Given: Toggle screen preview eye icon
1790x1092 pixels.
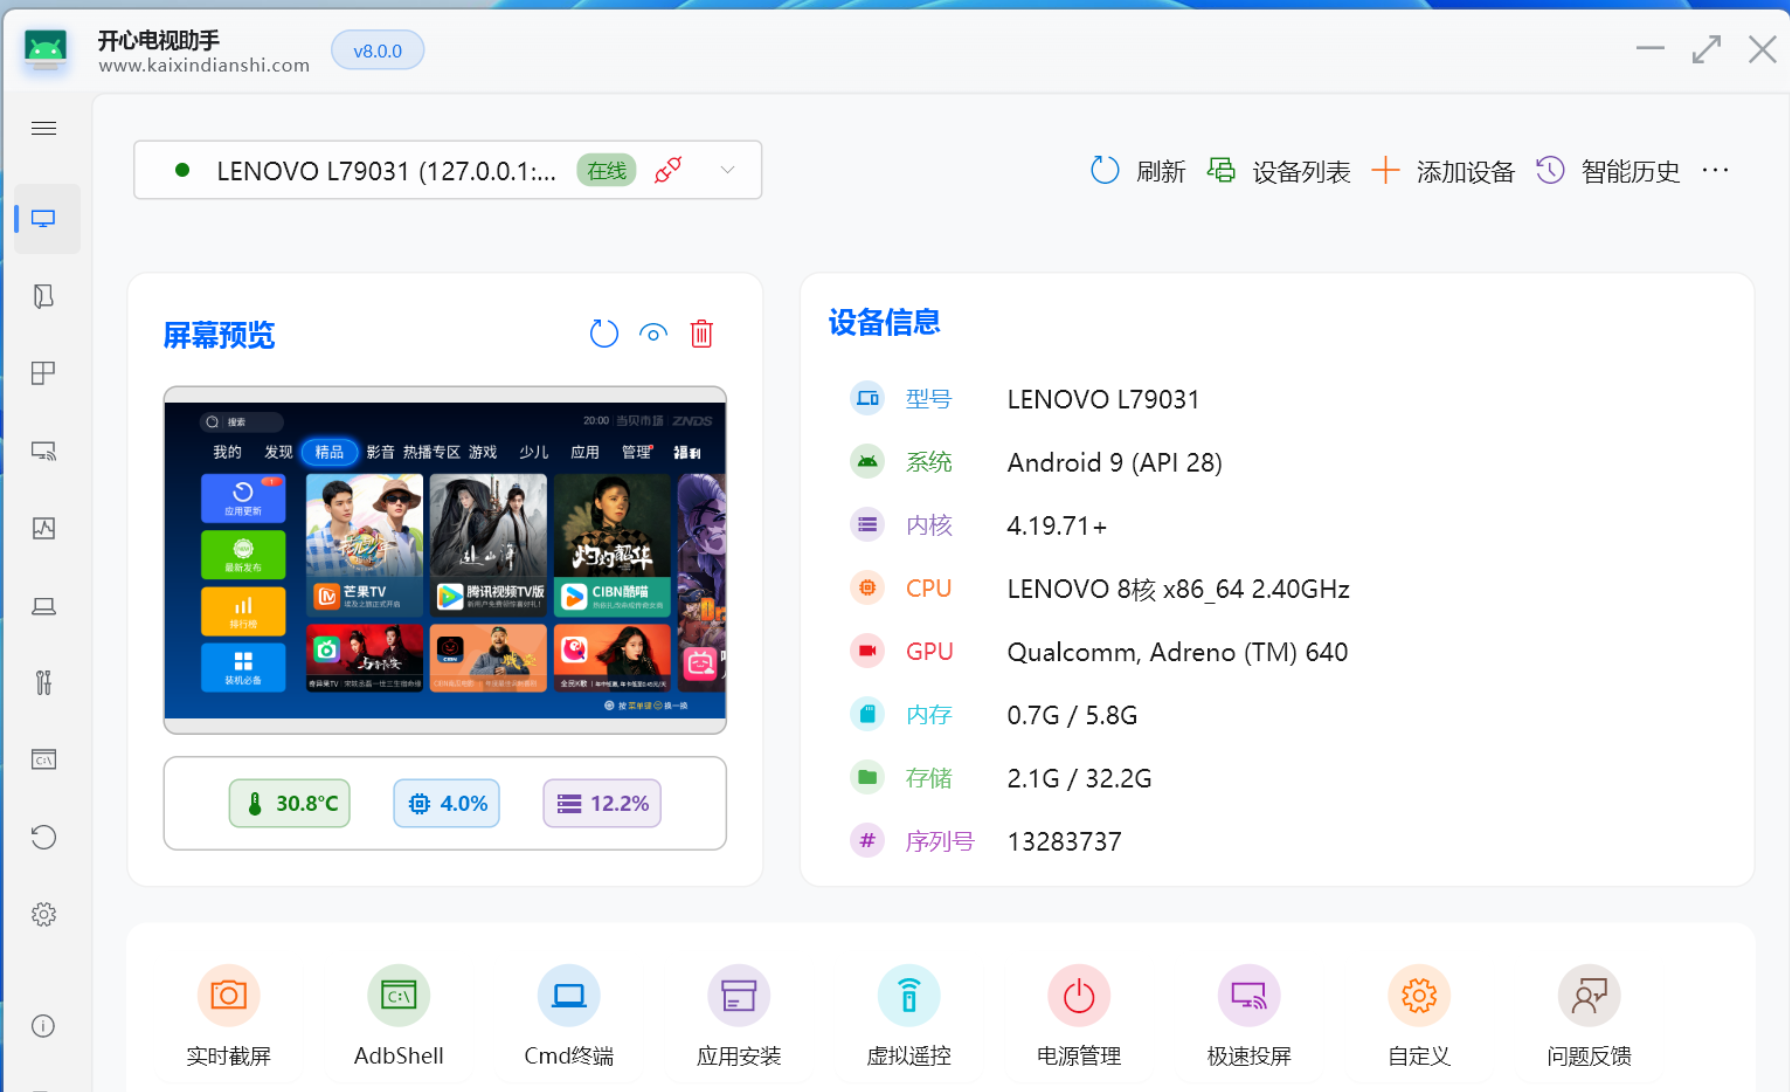Looking at the screenshot, I should coord(653,334).
